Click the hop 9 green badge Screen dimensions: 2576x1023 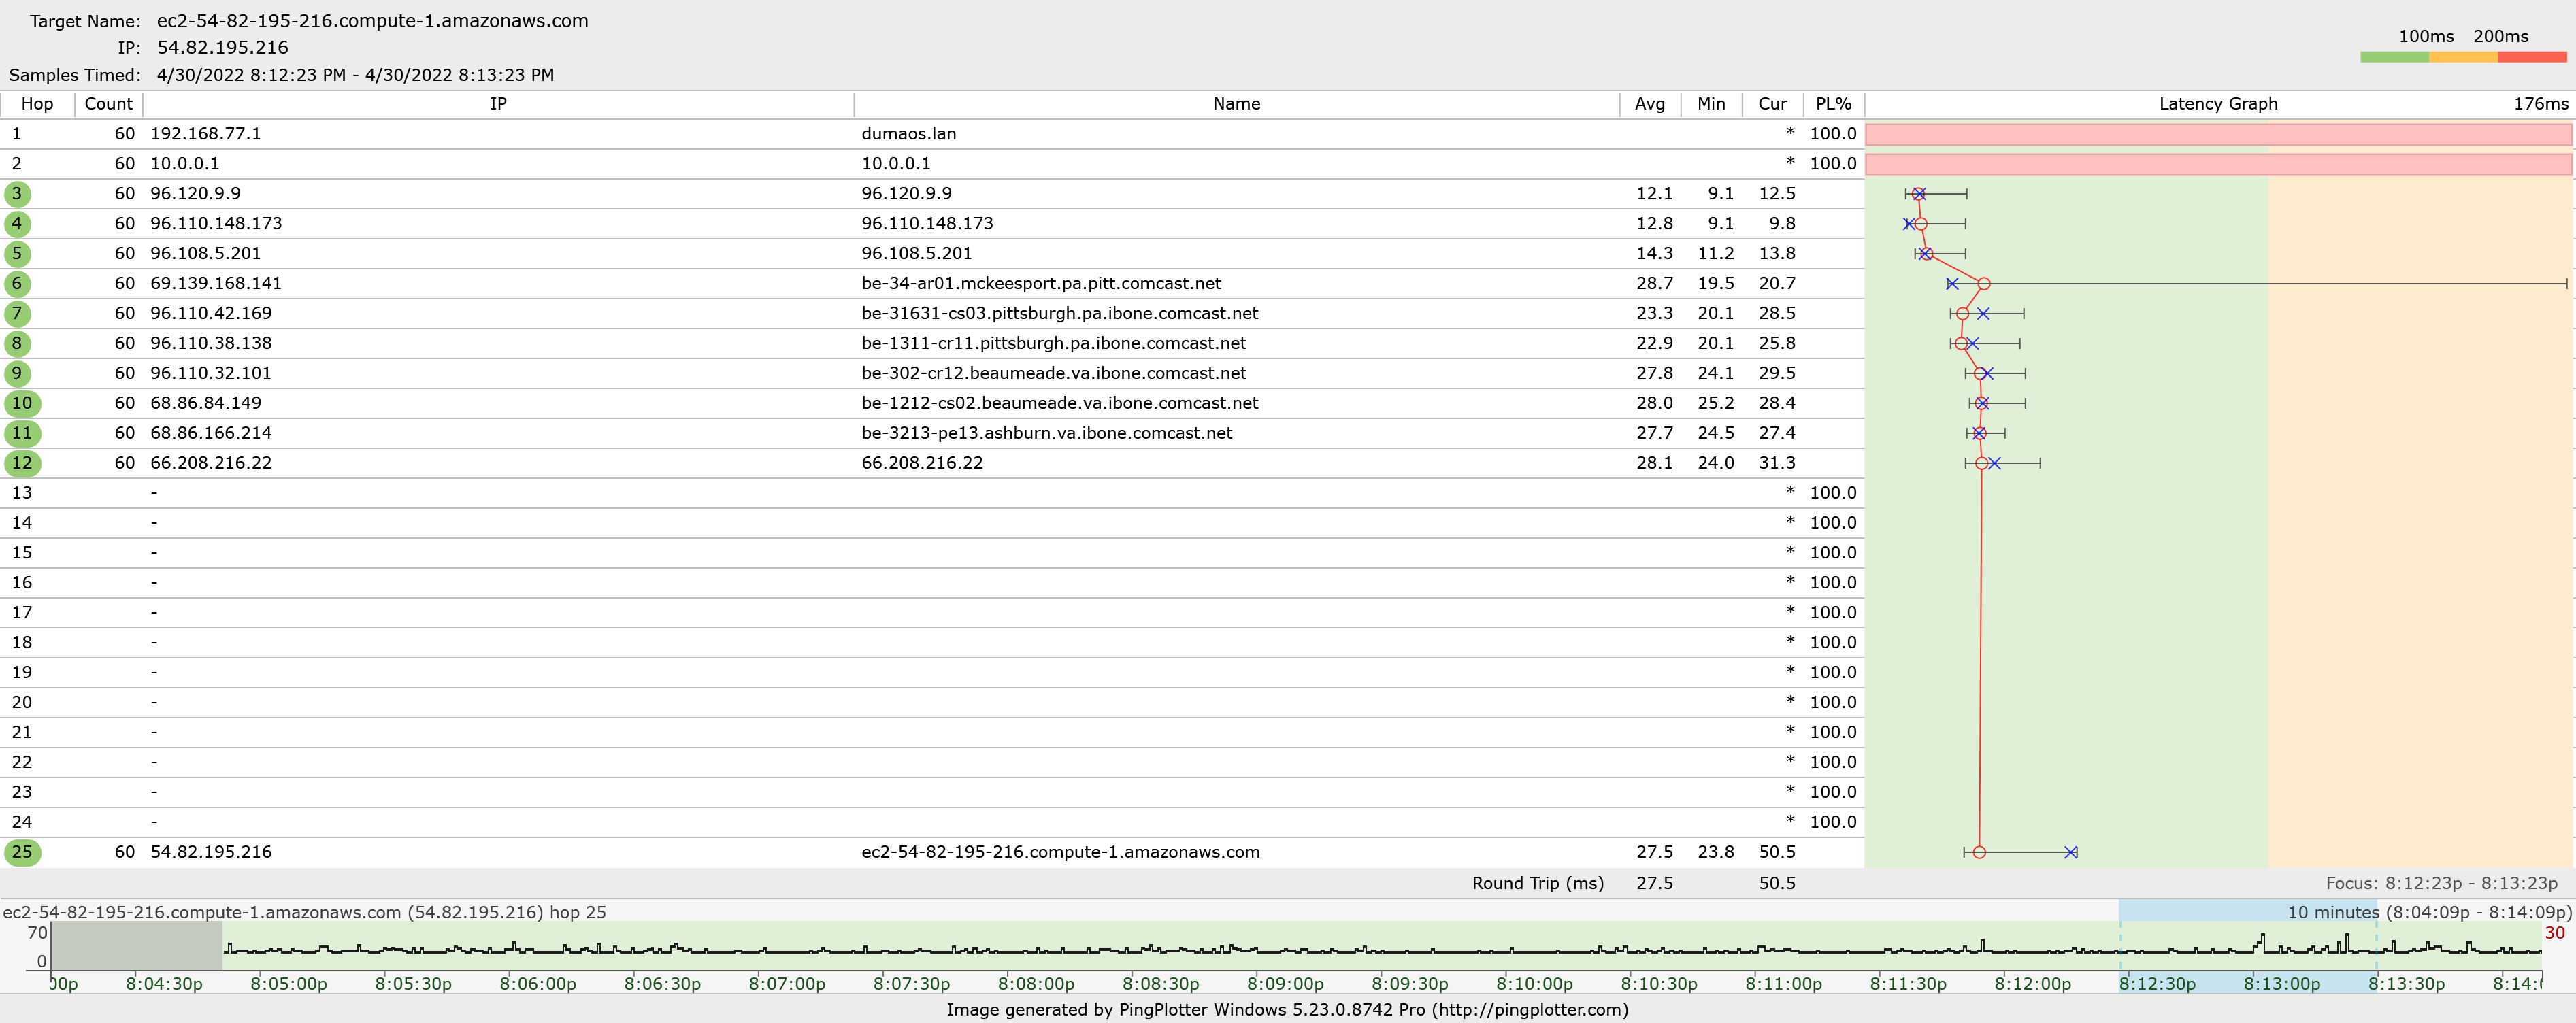click(17, 373)
